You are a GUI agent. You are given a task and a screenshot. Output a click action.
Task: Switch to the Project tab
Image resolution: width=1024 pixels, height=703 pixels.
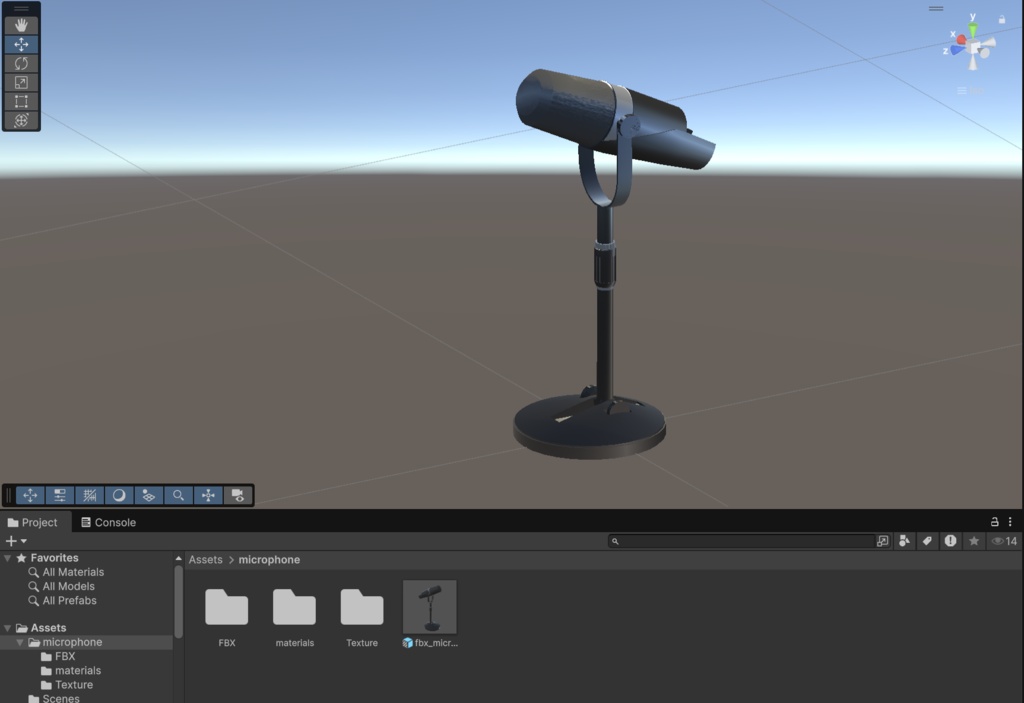point(33,523)
